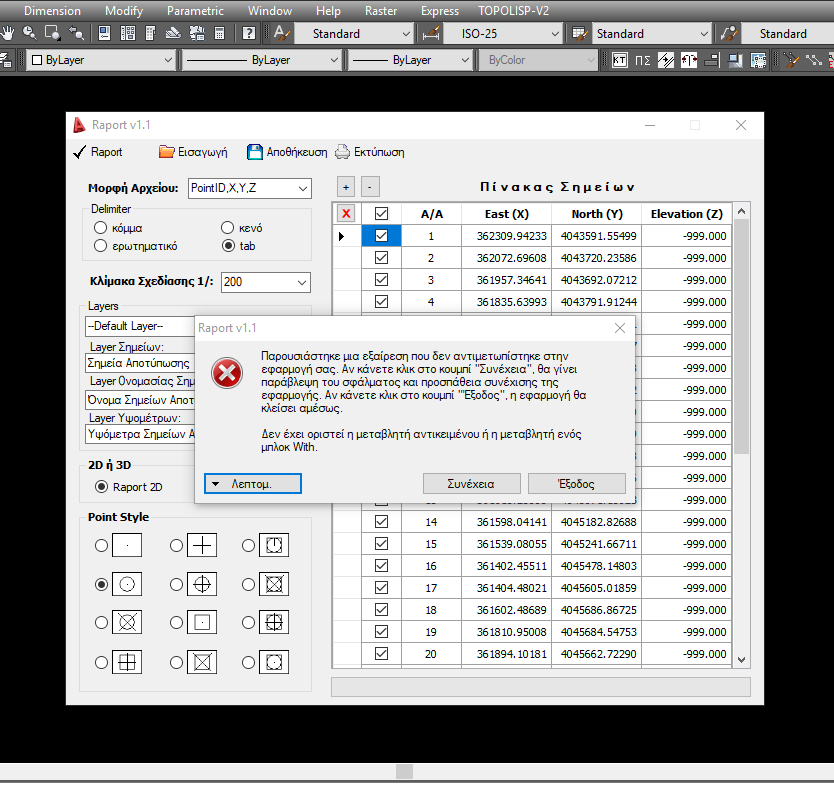
Task: Click Εισαγωγή (import) folder button
Action: point(193,152)
